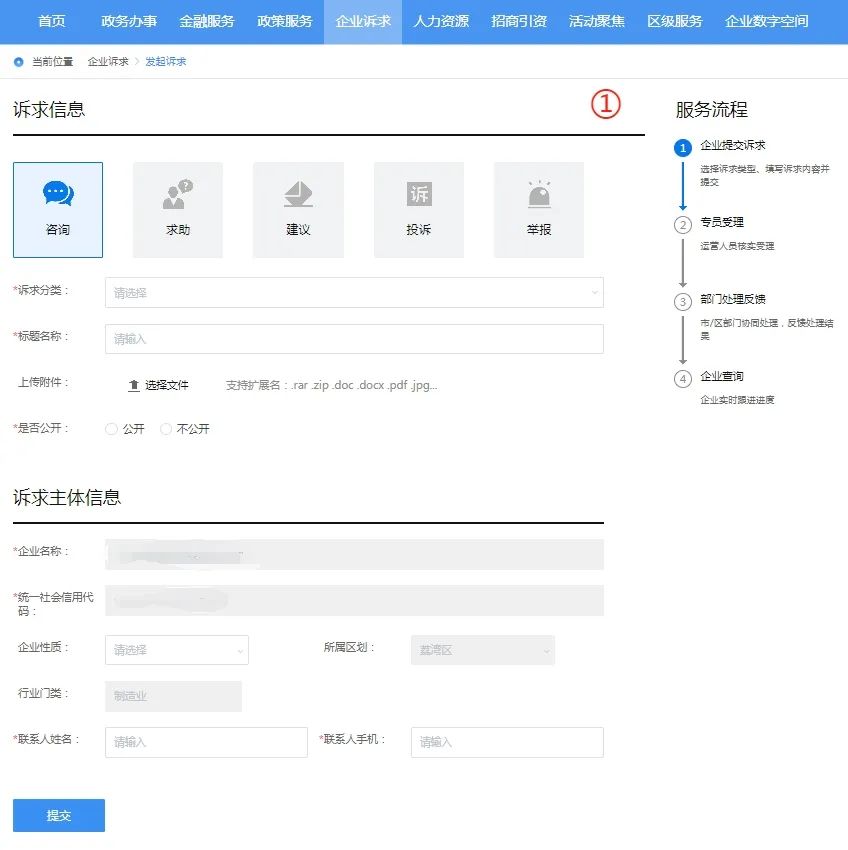Image resolution: width=848 pixels, height=850 pixels.
Task: Open the 企业性质 dropdown
Action: (177, 650)
